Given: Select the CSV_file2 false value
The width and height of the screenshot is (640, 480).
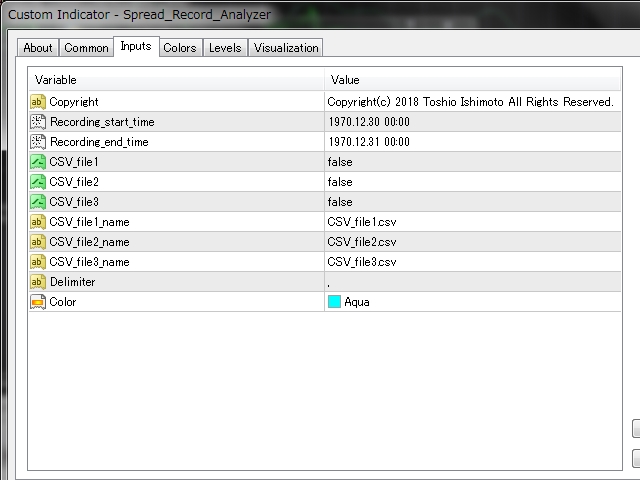Looking at the screenshot, I should click(340, 182).
